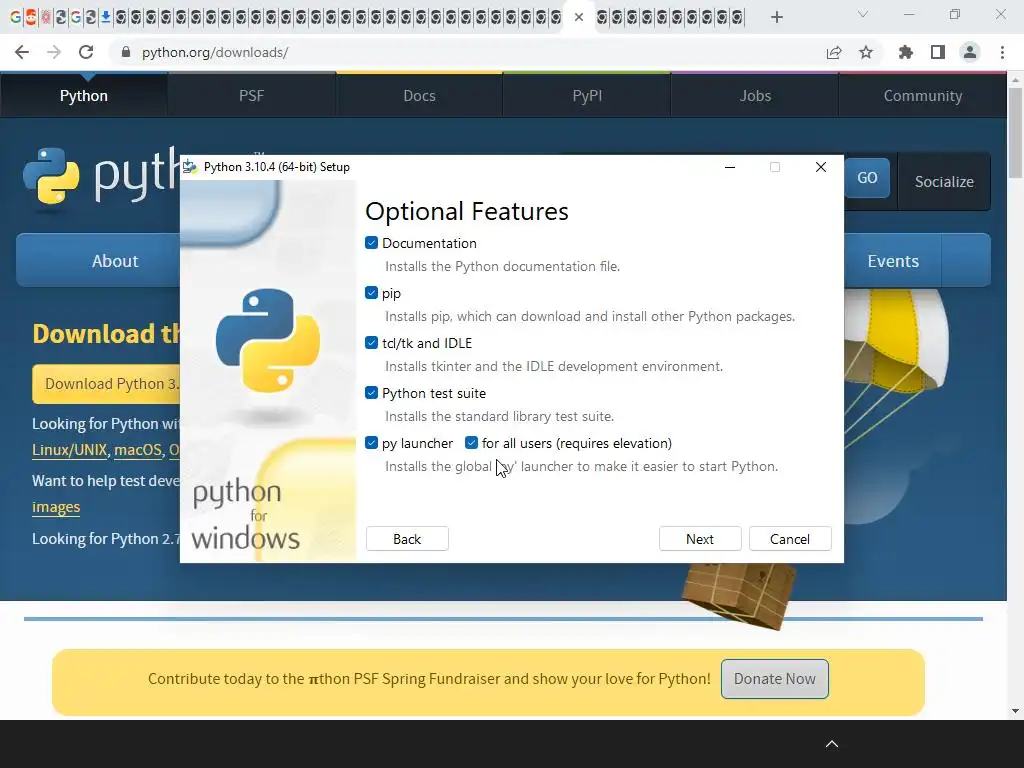
Task: Click the browser forward arrow
Action: [54, 52]
